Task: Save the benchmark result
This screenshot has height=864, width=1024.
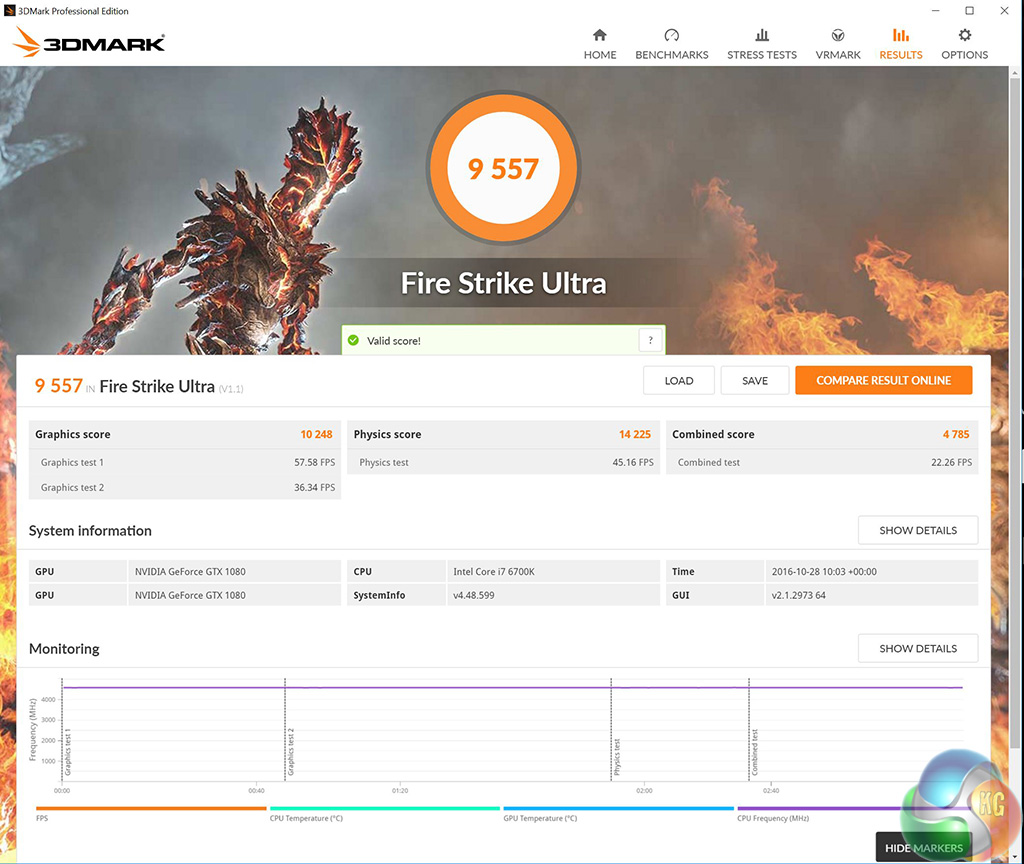Action: click(x=755, y=380)
